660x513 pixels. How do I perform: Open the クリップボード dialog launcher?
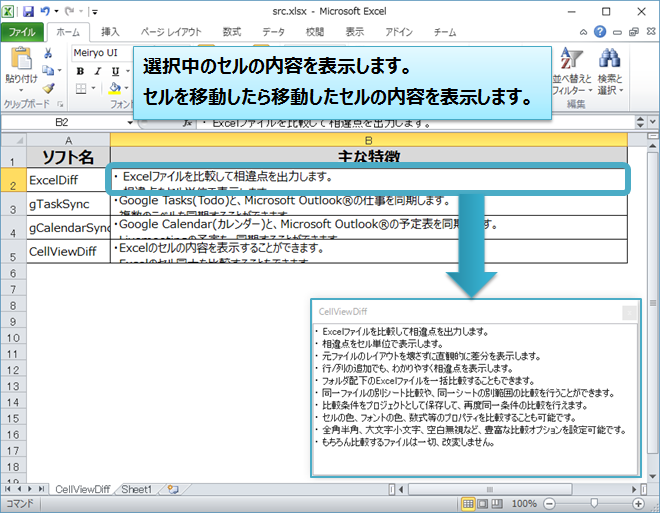[x=60, y=104]
